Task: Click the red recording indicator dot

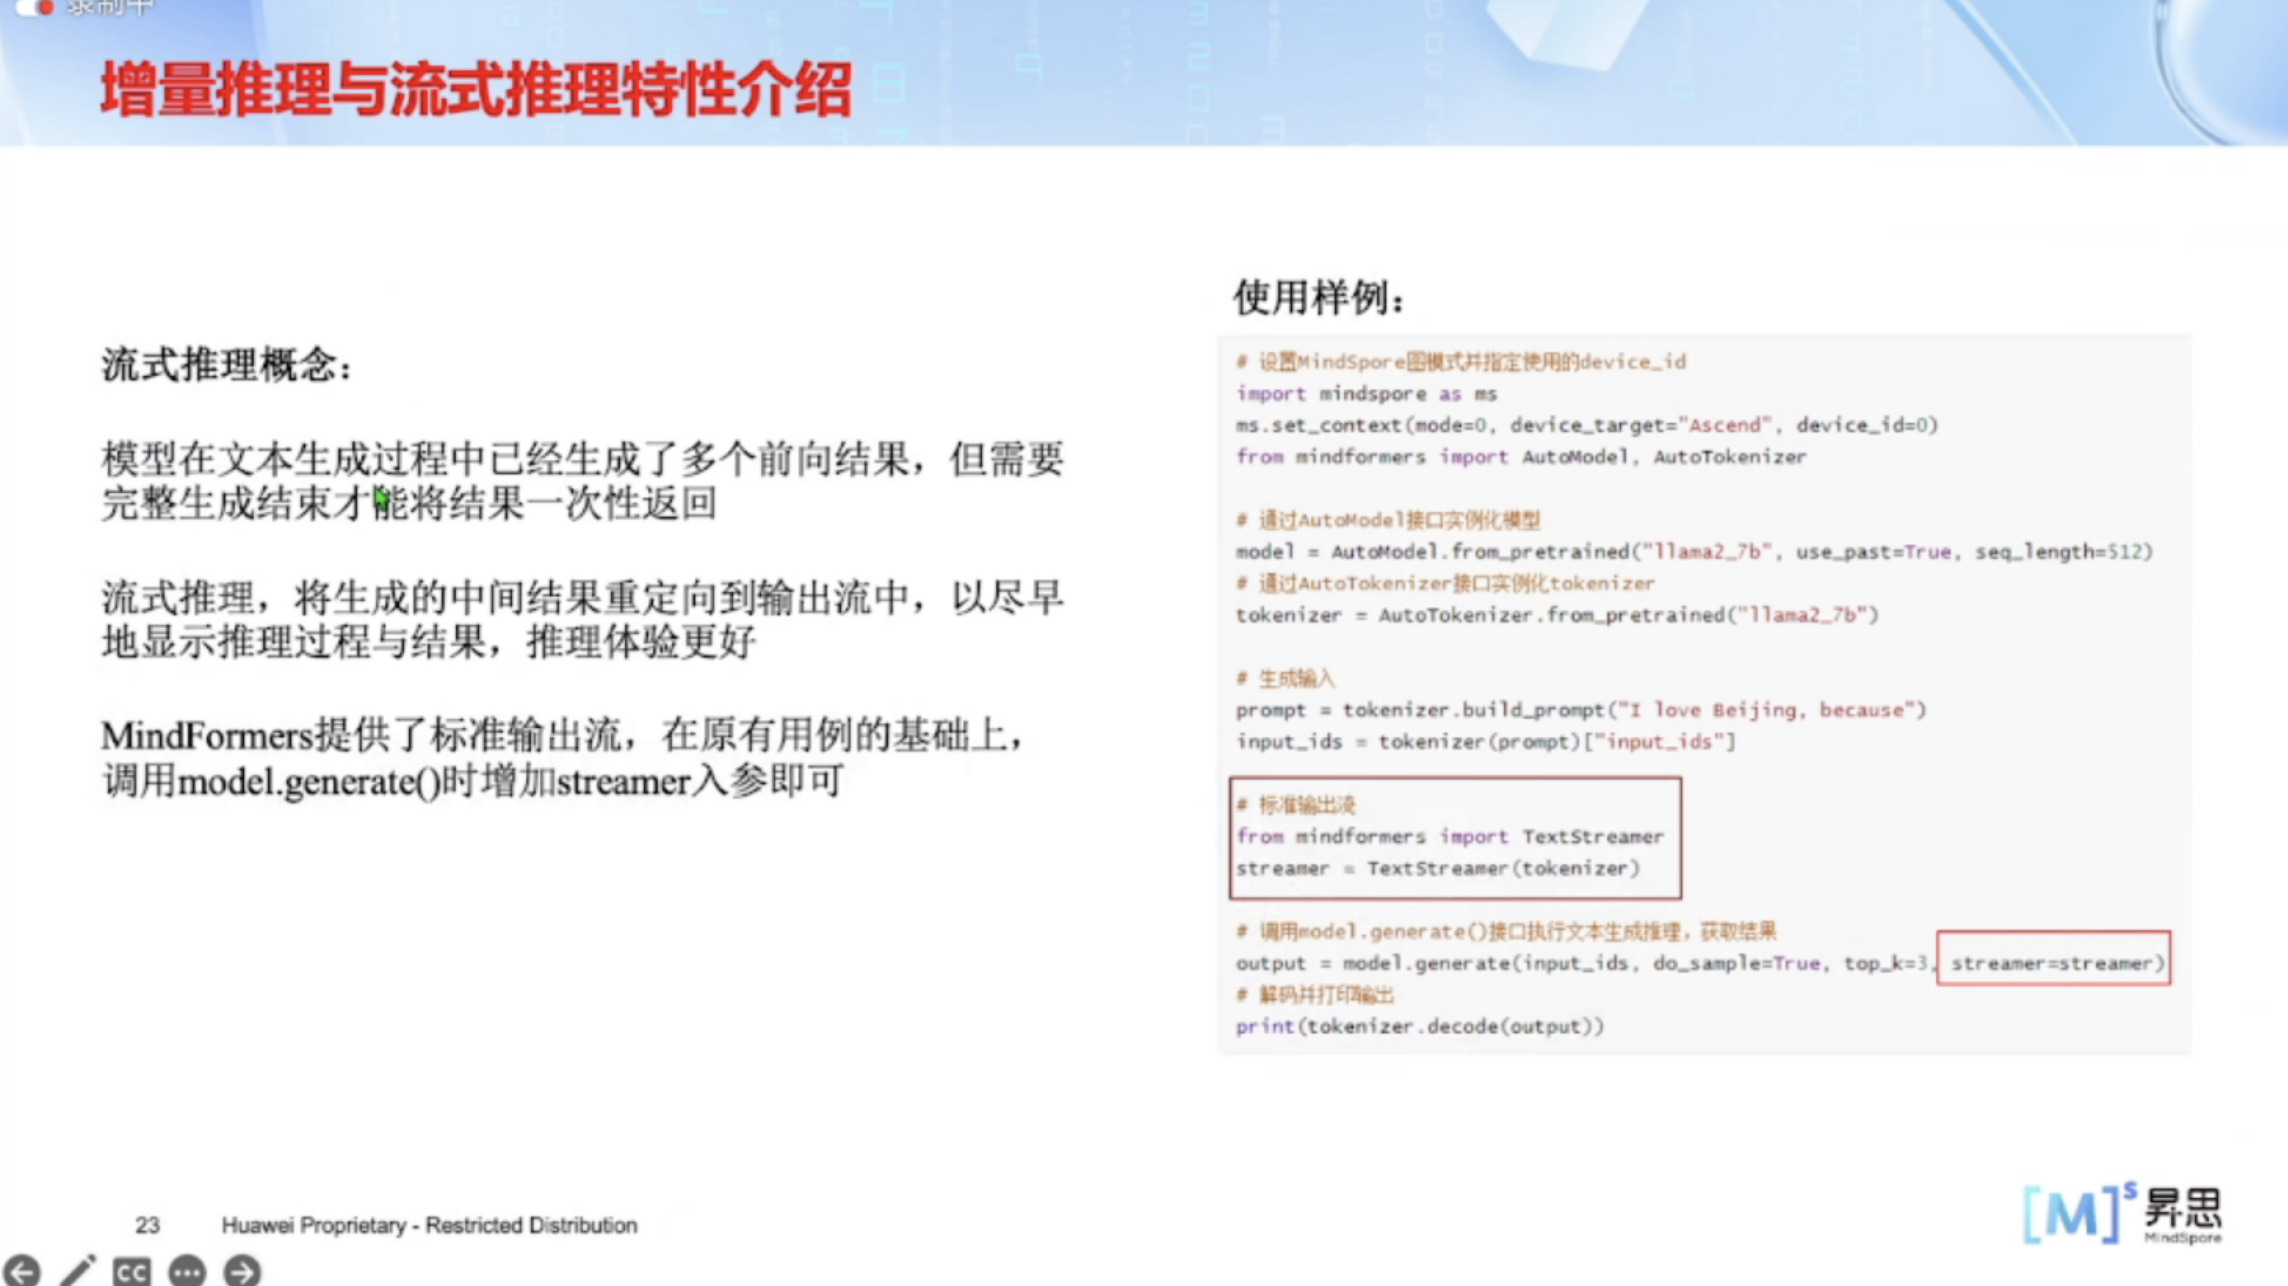Action: (44, 7)
